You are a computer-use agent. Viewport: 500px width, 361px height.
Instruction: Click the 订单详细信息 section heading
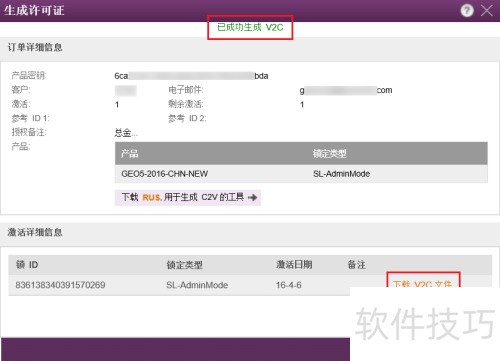(35, 47)
